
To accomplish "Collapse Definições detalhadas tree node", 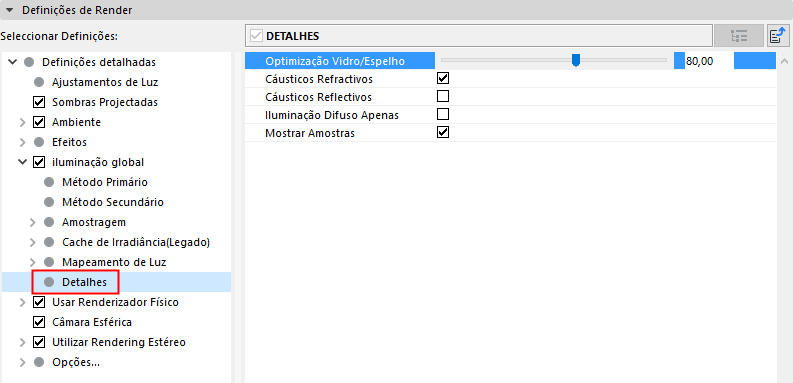I will coord(12,62).
